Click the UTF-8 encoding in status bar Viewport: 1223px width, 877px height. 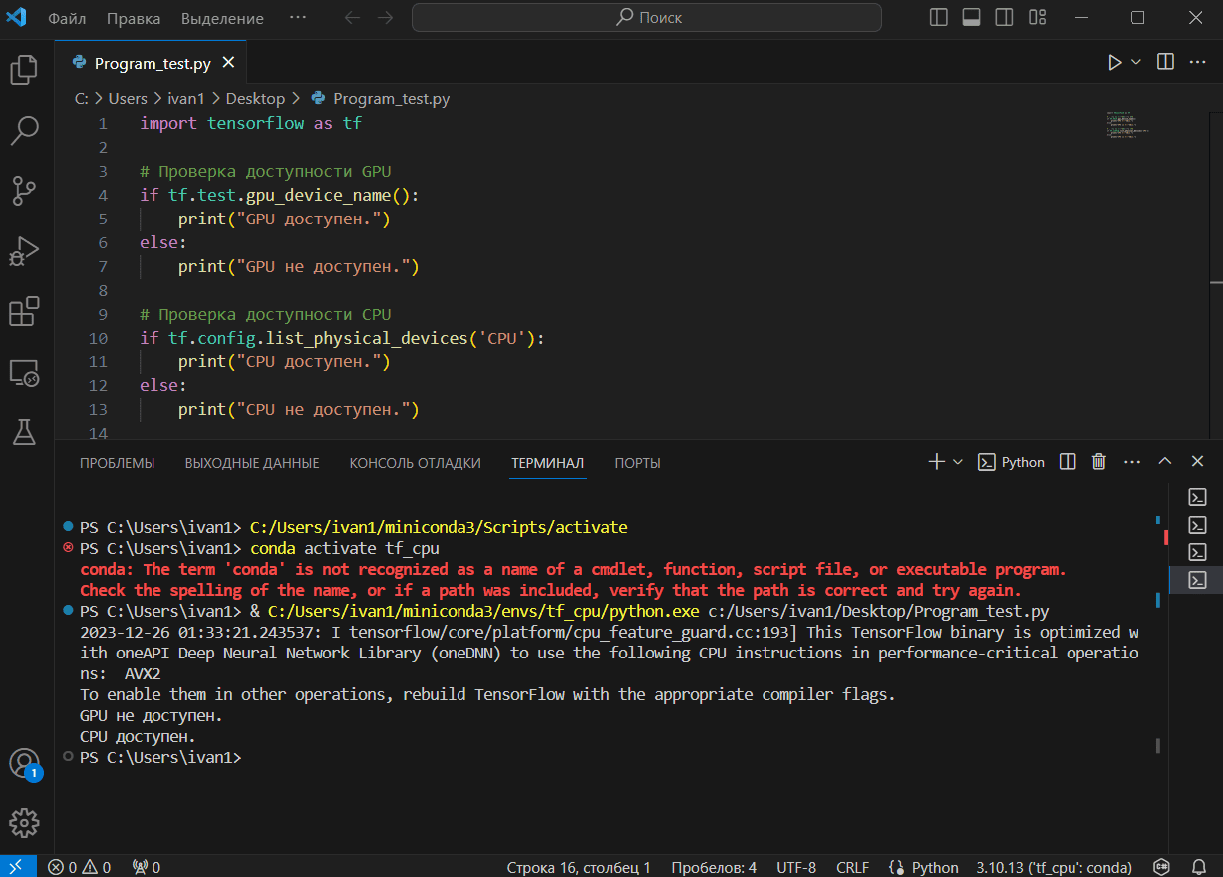(796, 867)
